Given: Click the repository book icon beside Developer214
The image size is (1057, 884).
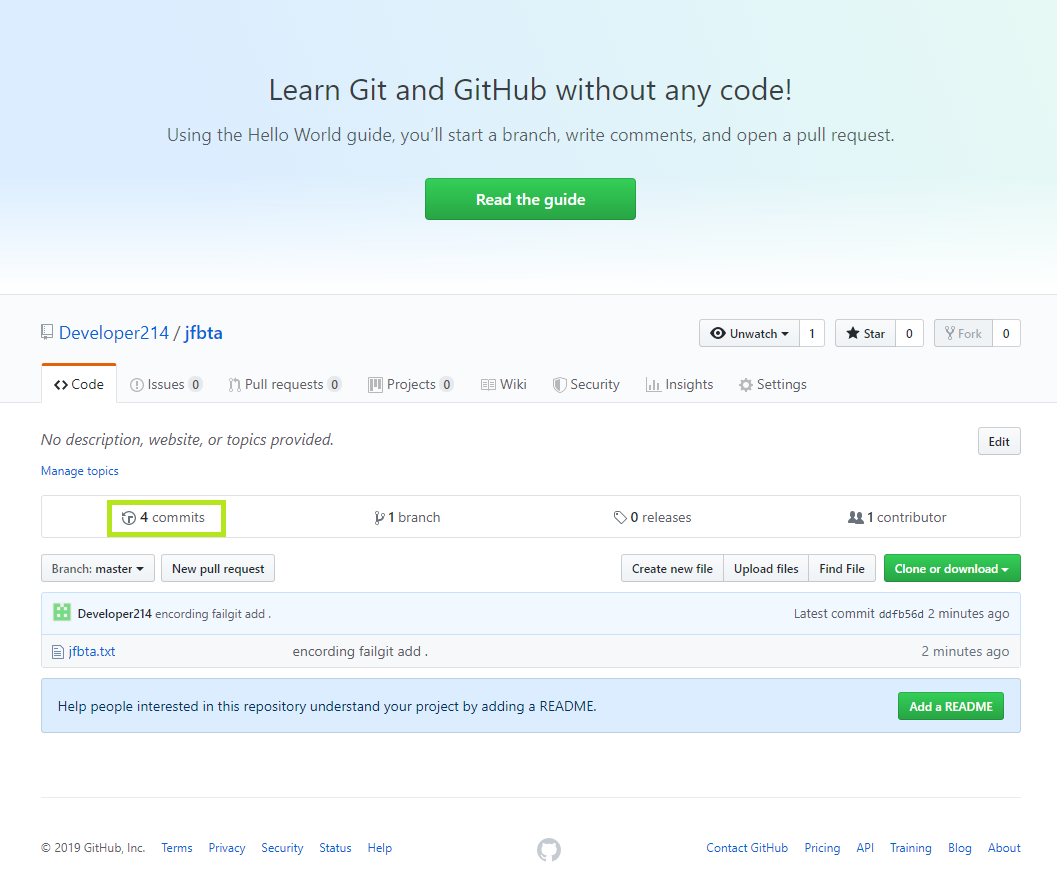Looking at the screenshot, I should point(47,332).
